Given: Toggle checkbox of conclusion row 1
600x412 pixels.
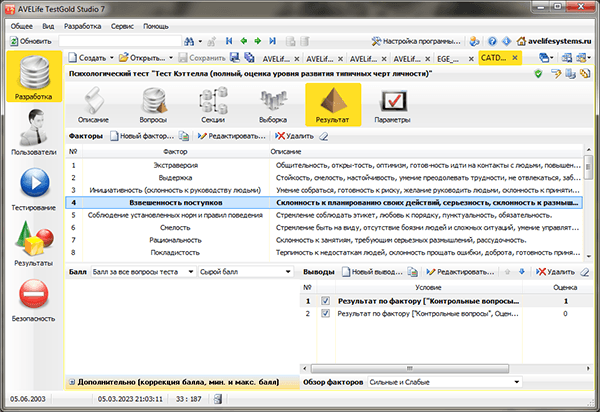Looking at the screenshot, I should point(326,301).
